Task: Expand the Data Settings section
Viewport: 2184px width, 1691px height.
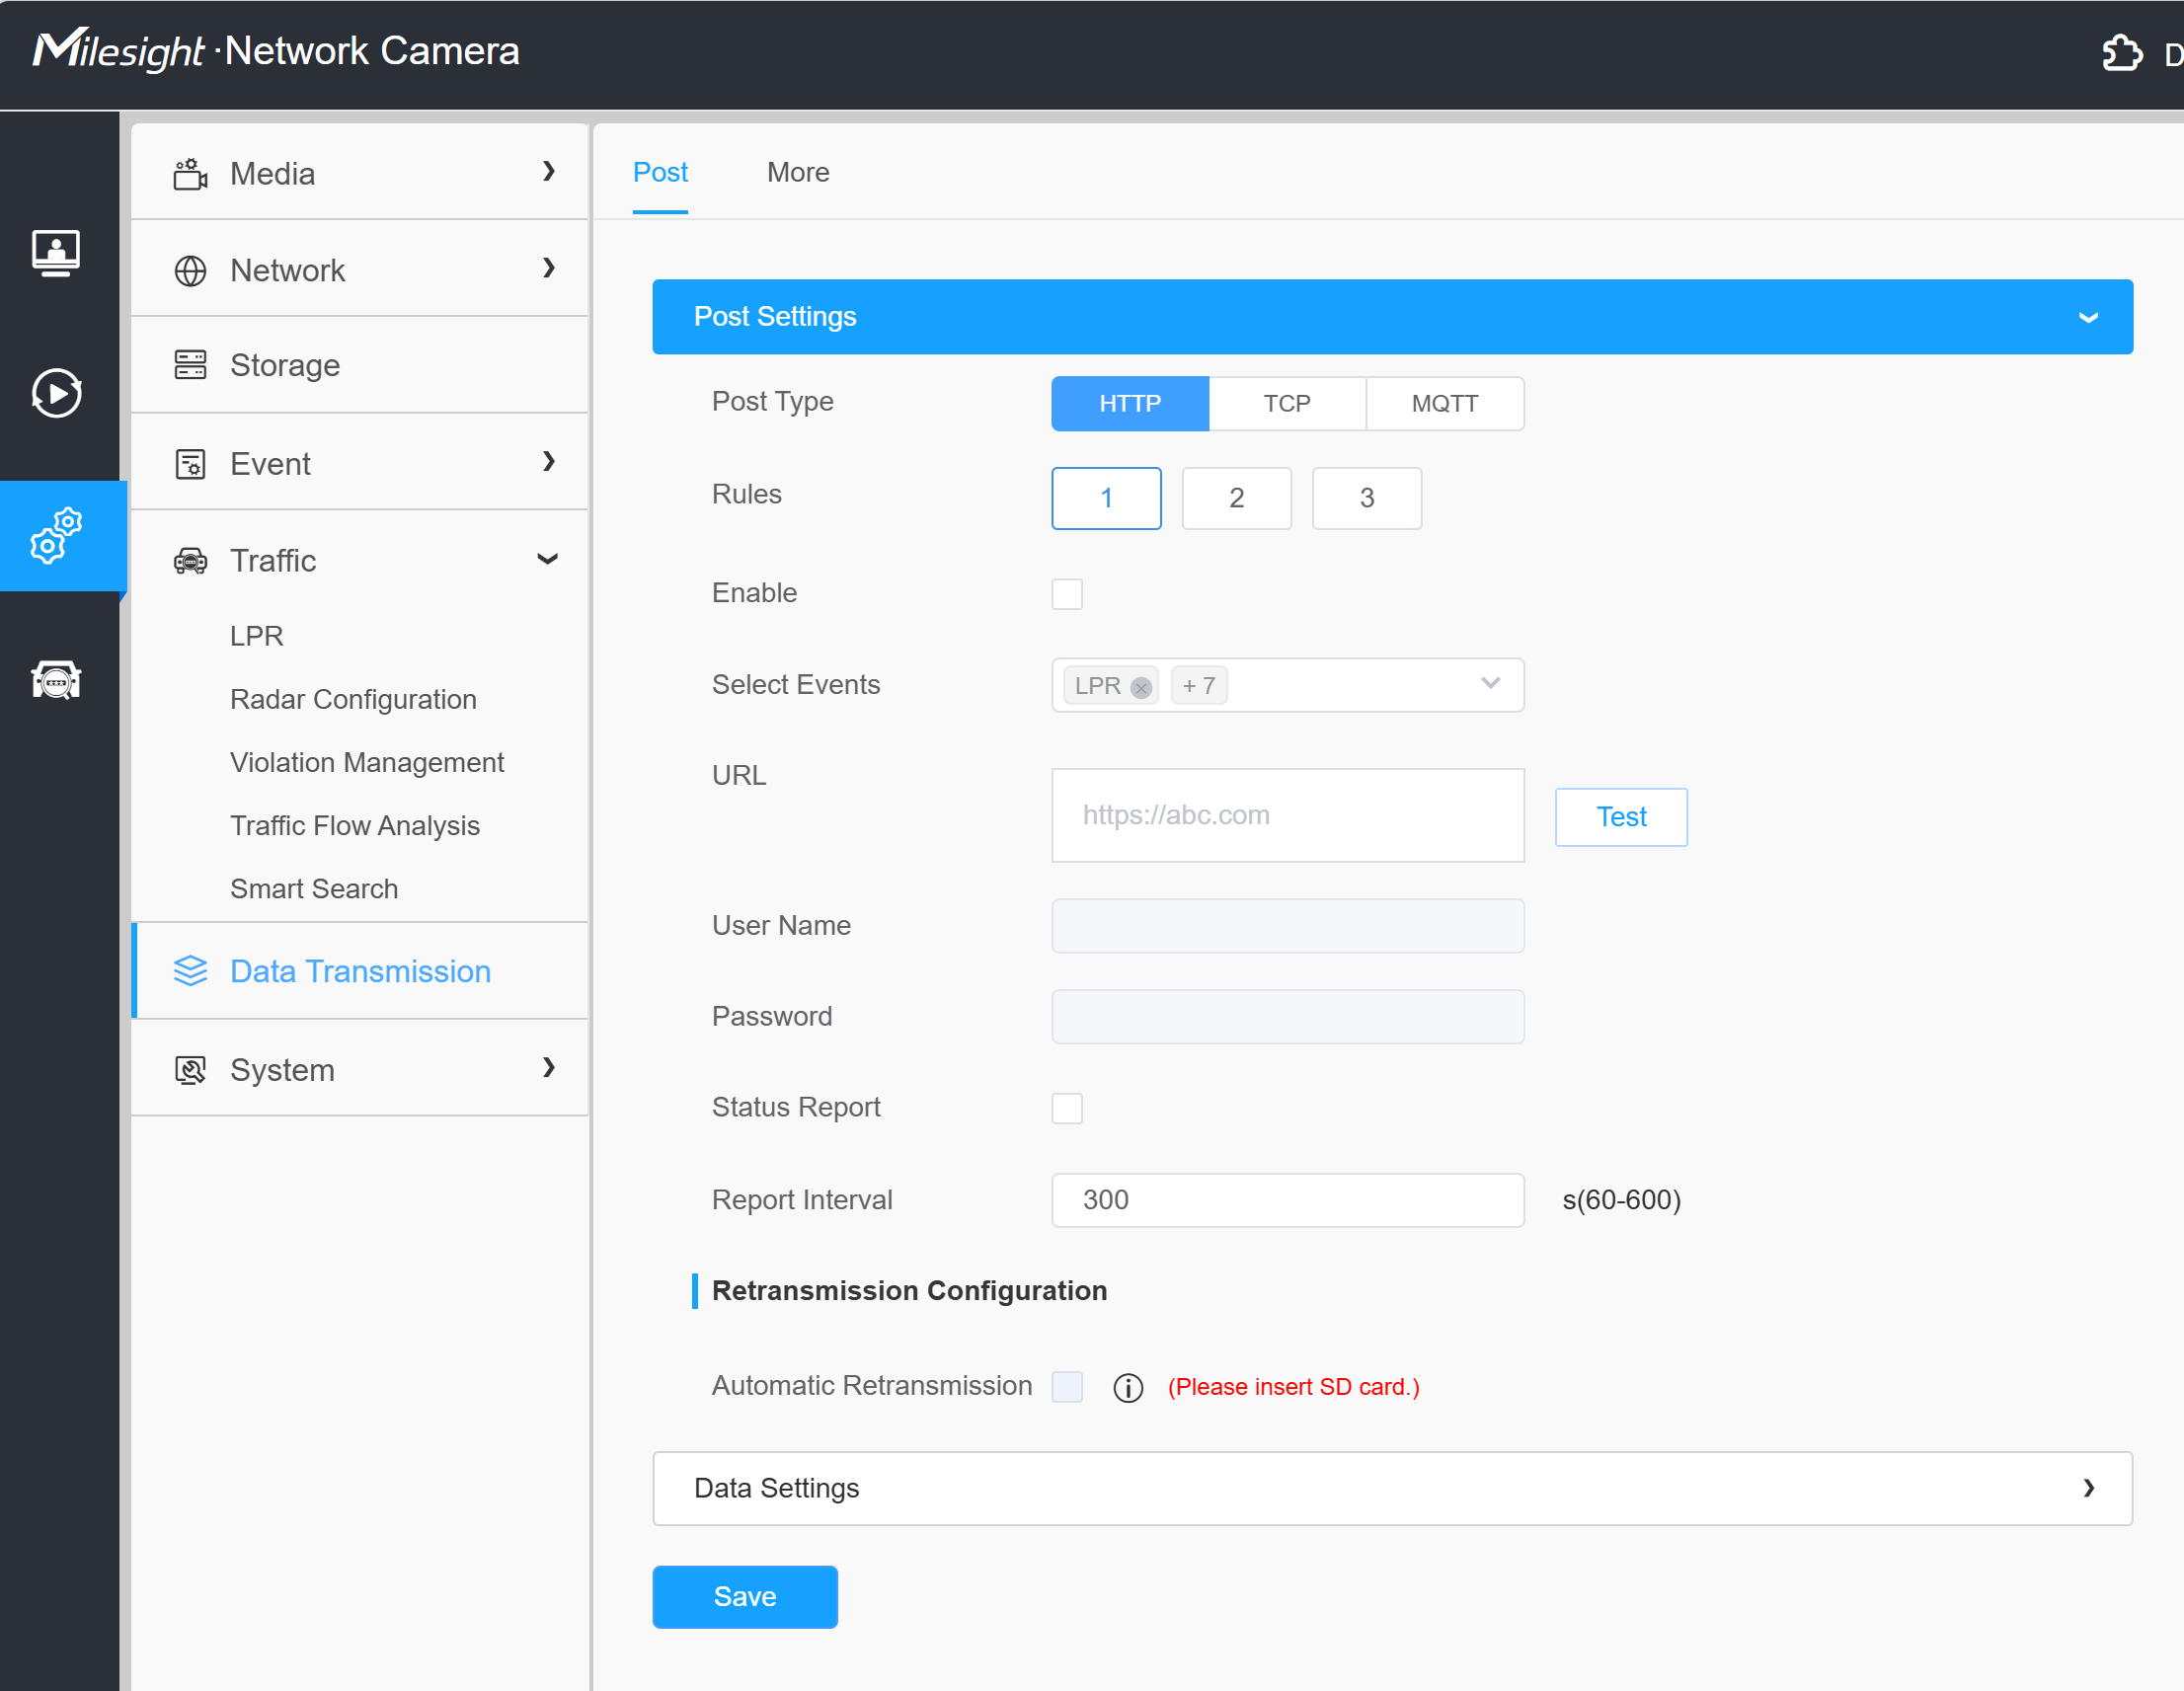Action: (1392, 1488)
